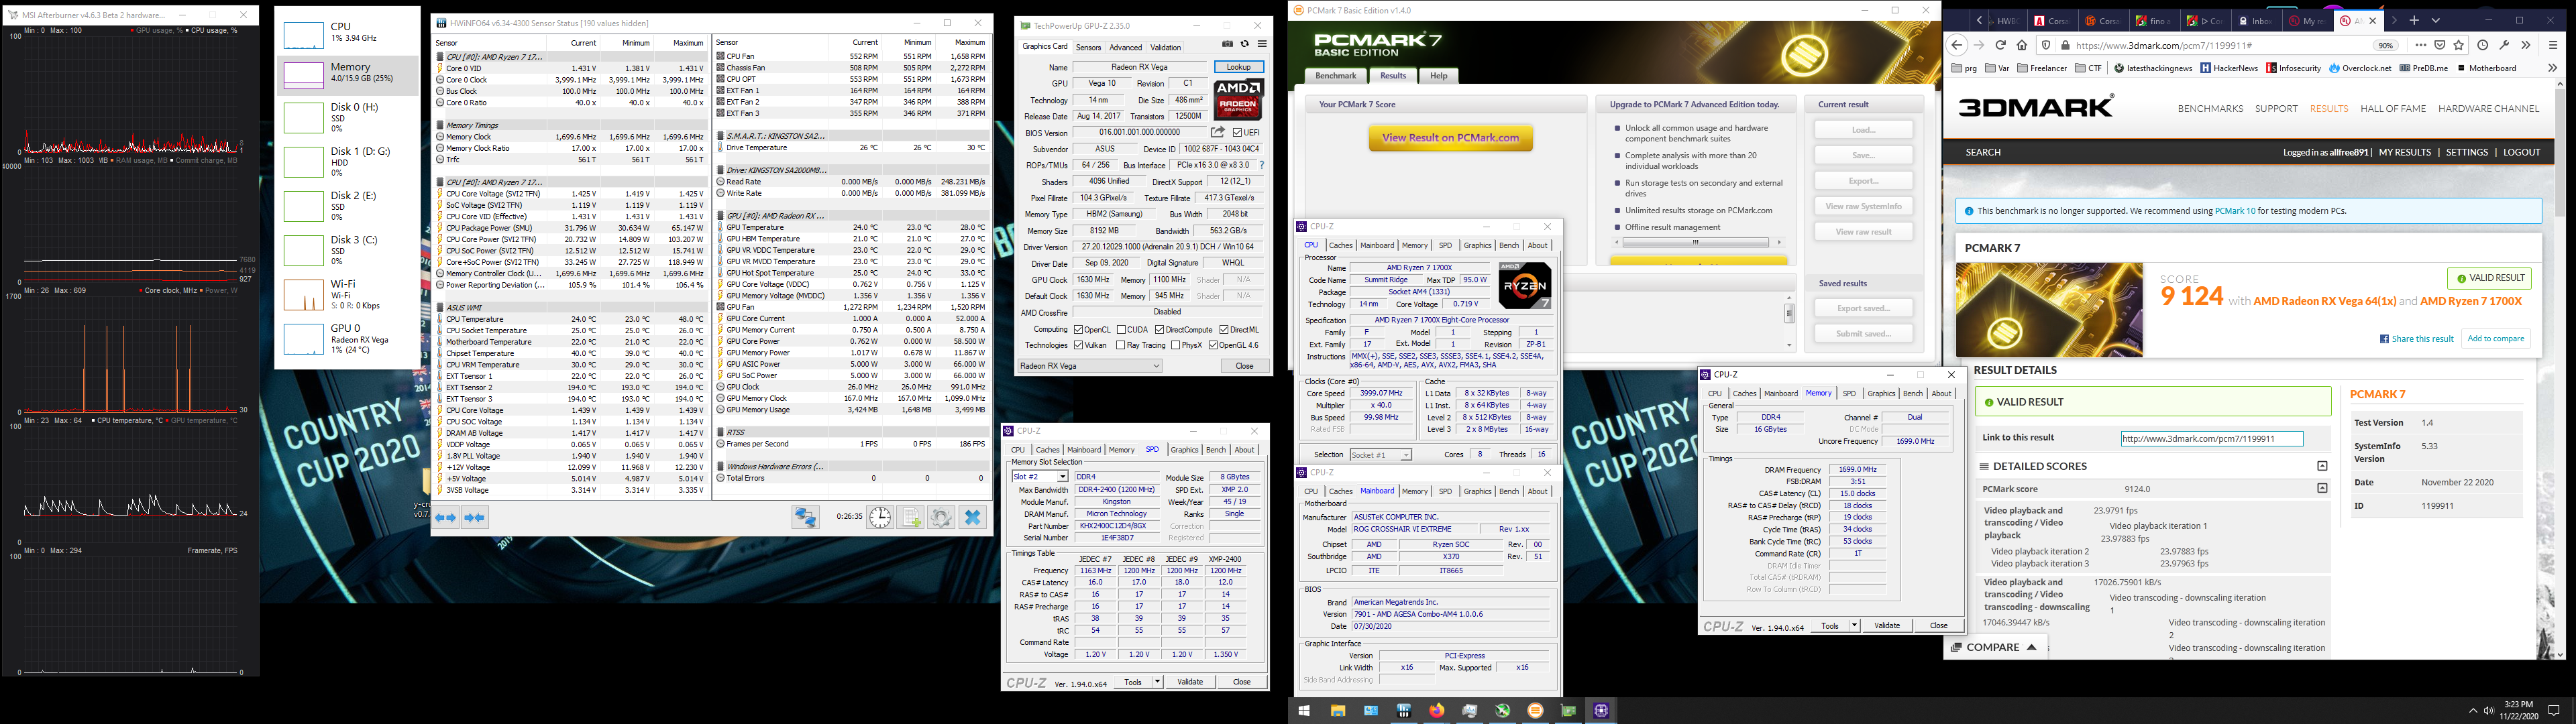Viewport: 2576px width, 724px height.
Task: Open Firefox page actions three-dot menu
Action: pyautogui.click(x=2420, y=45)
